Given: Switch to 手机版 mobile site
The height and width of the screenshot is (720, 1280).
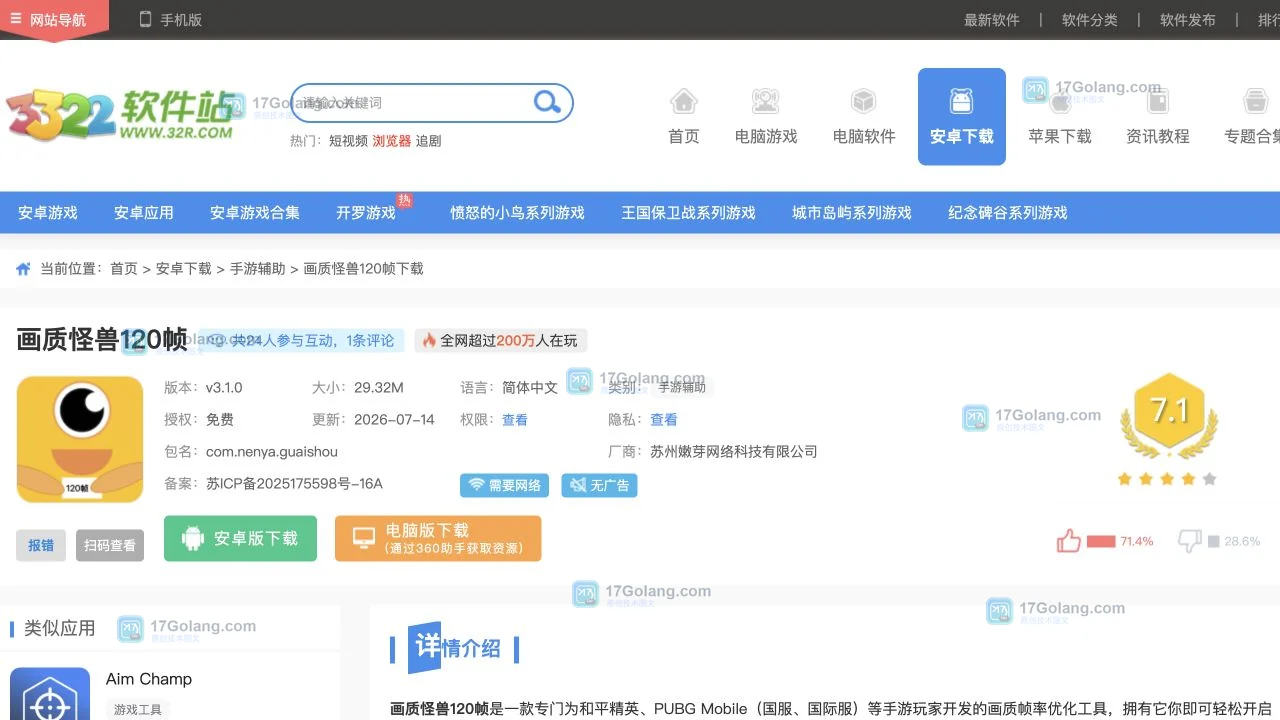Looking at the screenshot, I should 170,19.
